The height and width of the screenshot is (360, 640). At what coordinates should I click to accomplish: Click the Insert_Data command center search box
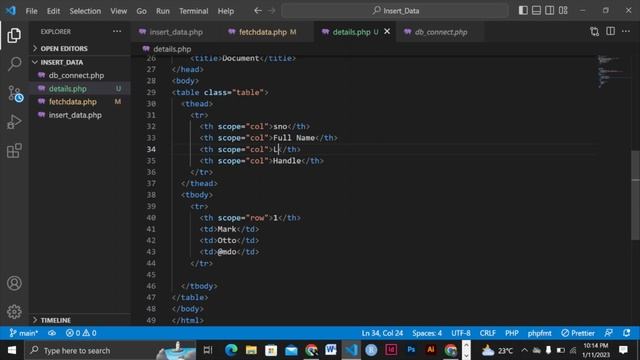395,11
